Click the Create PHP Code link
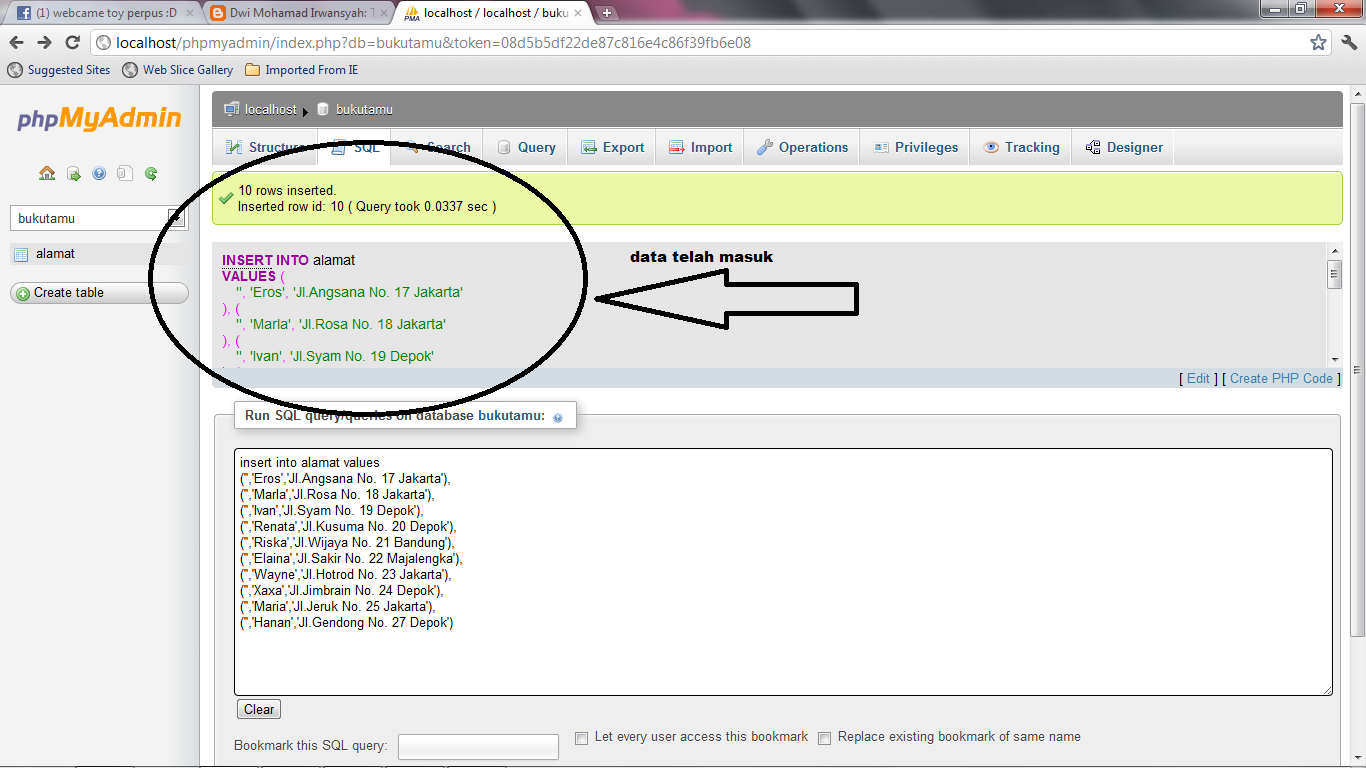Image resolution: width=1366 pixels, height=768 pixels. click(x=1281, y=379)
